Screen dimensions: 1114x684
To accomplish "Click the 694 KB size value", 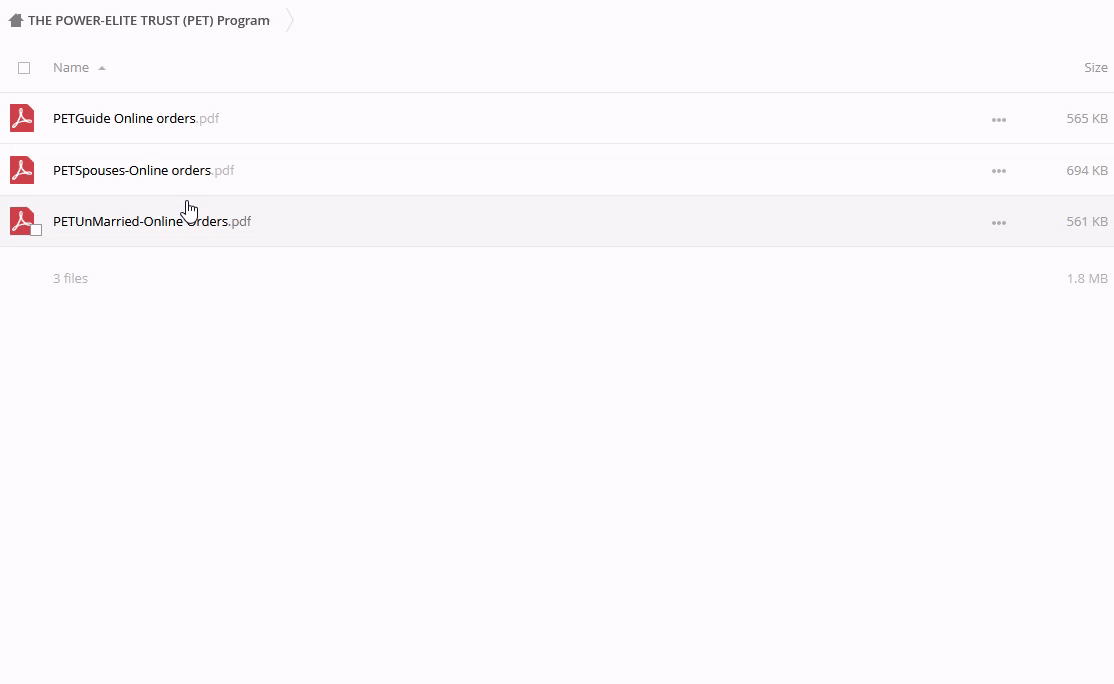I will [1086, 170].
